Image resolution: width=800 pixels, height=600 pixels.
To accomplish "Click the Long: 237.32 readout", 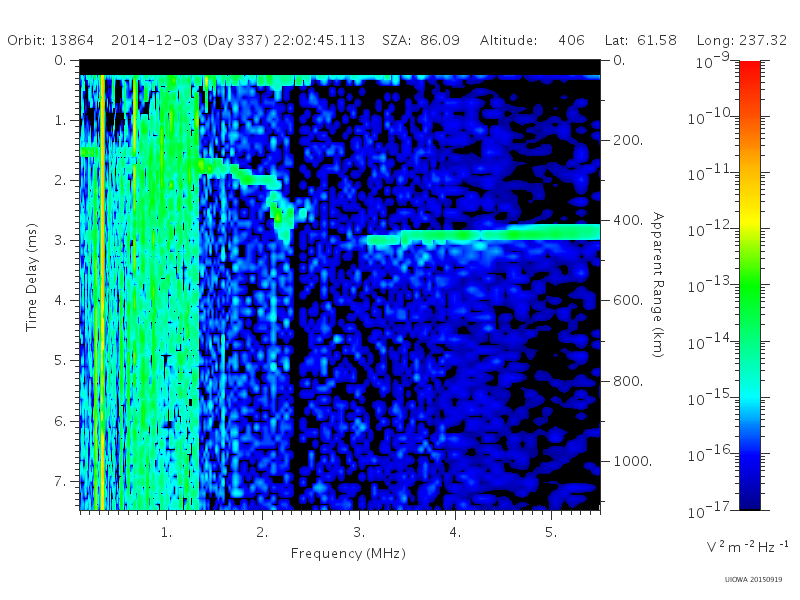I will [x=742, y=40].
